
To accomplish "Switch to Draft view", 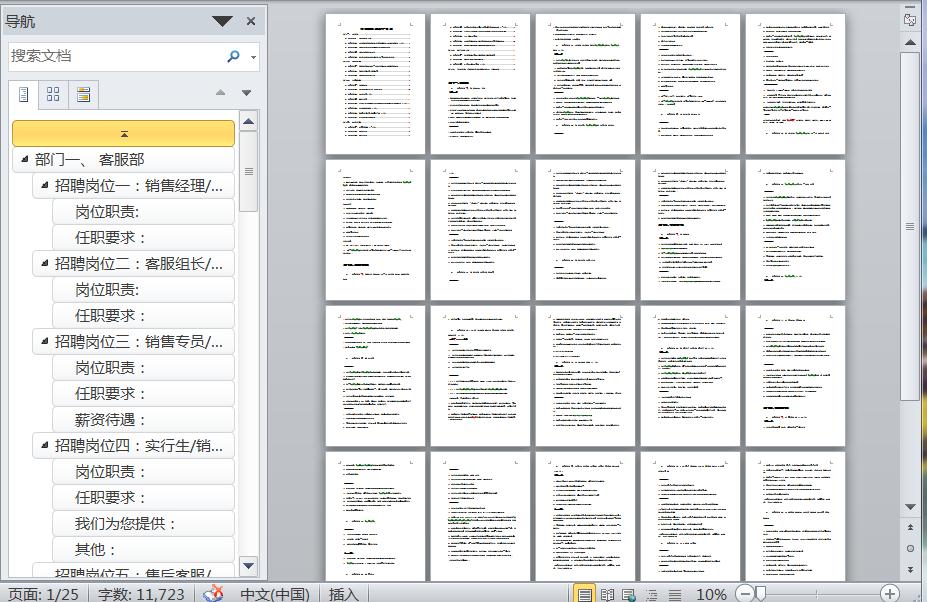I will click(675, 594).
